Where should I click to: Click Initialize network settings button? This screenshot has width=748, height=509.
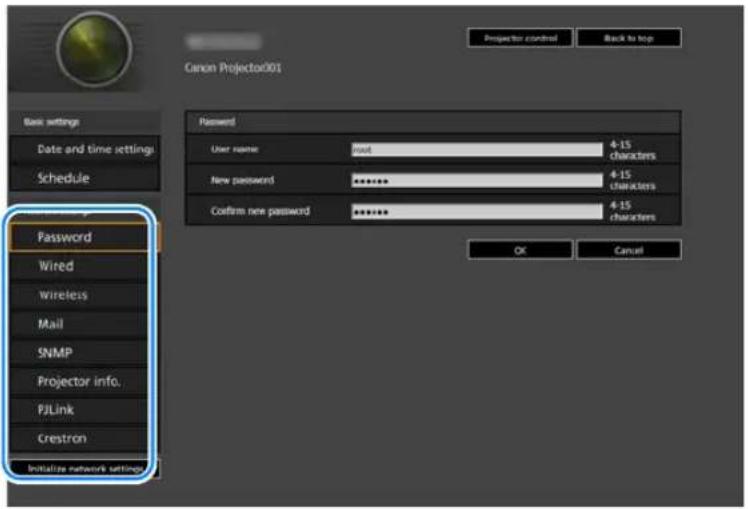click(x=85, y=468)
